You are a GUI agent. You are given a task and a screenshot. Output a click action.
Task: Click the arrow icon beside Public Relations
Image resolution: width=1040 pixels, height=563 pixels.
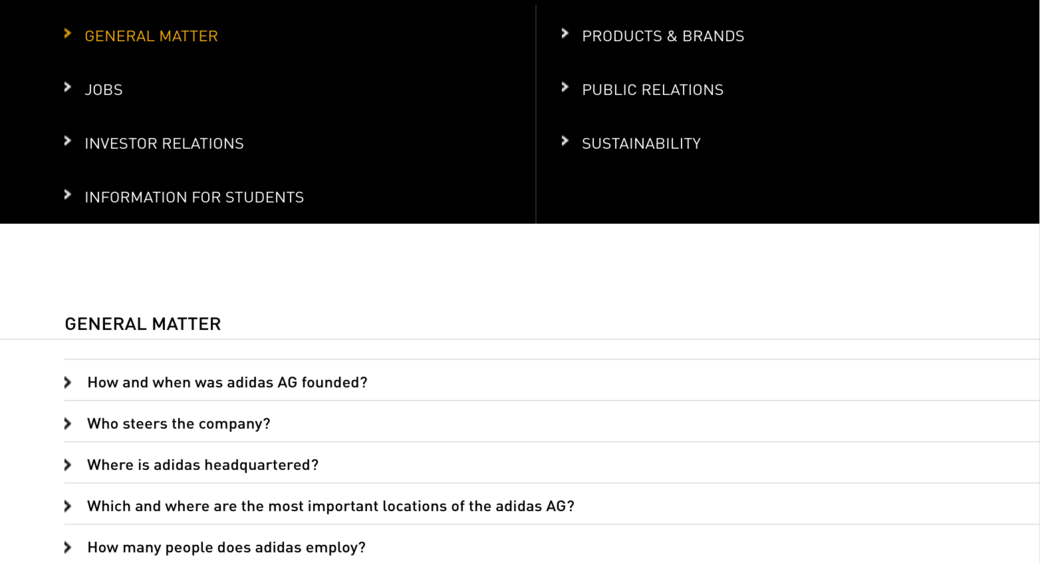tap(565, 88)
